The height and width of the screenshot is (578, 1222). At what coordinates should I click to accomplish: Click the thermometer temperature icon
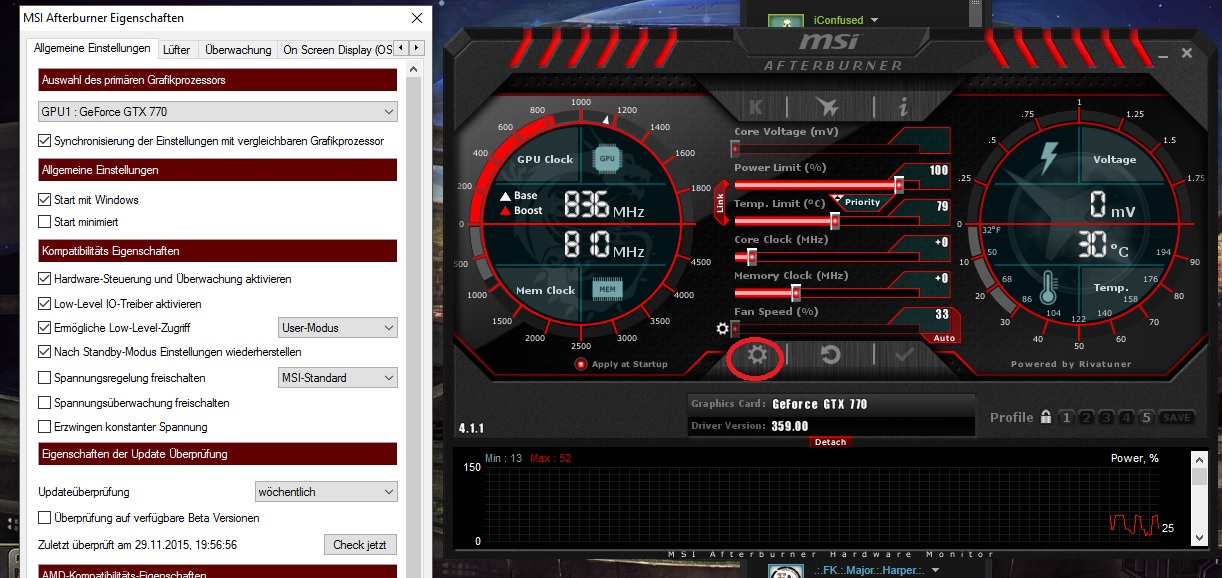click(x=1050, y=288)
